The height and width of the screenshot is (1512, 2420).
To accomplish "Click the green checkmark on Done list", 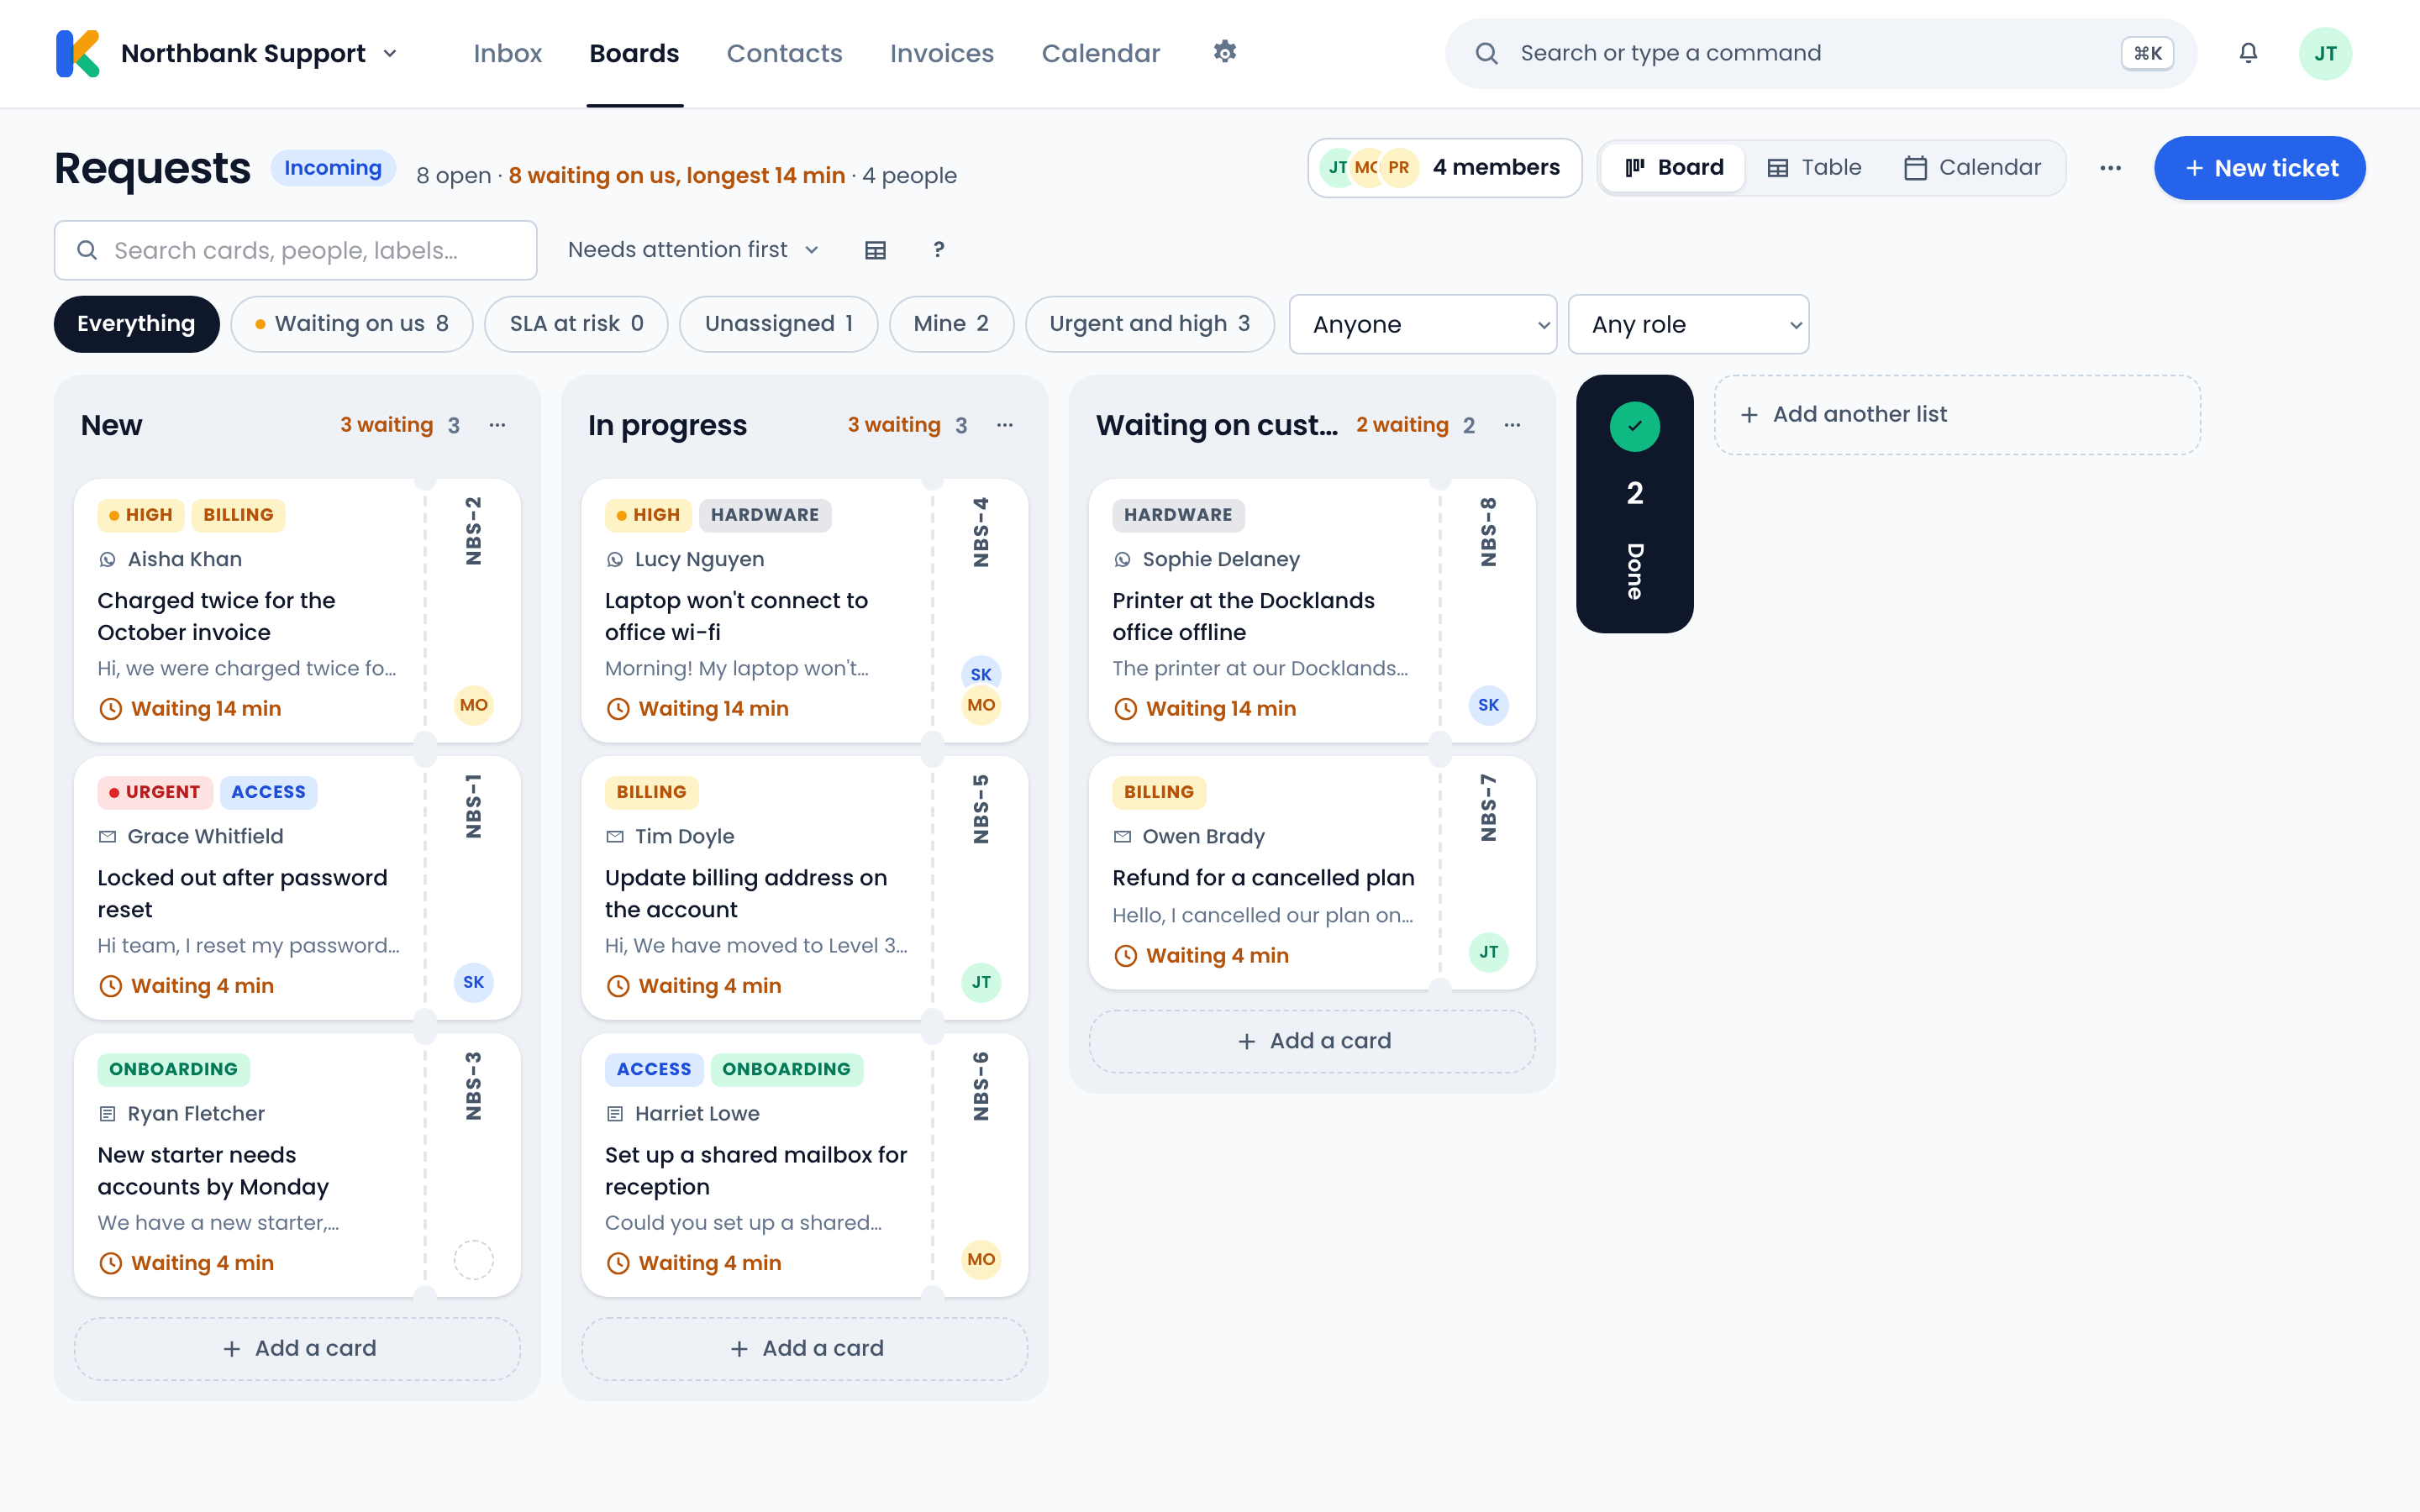I will (x=1635, y=426).
